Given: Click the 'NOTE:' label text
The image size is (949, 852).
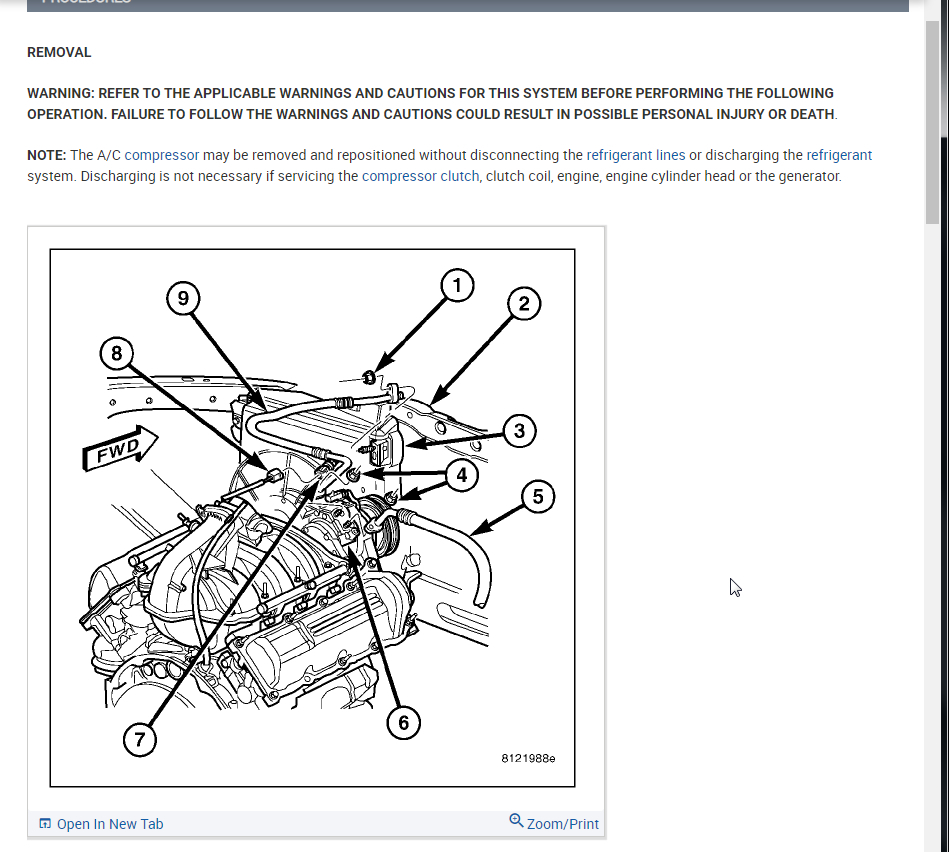Looking at the screenshot, I should point(47,156).
